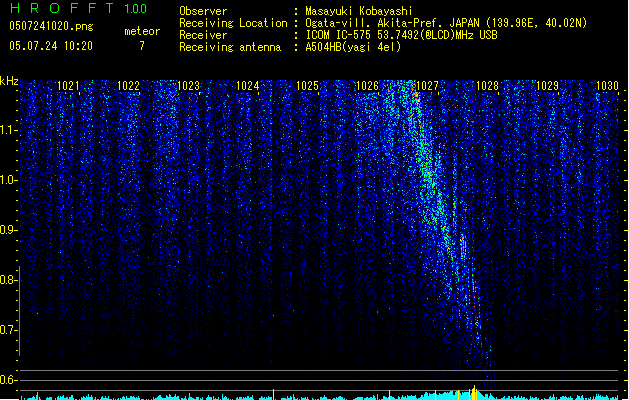Click time marker 1024
This screenshot has width=629, height=400.
point(248,86)
